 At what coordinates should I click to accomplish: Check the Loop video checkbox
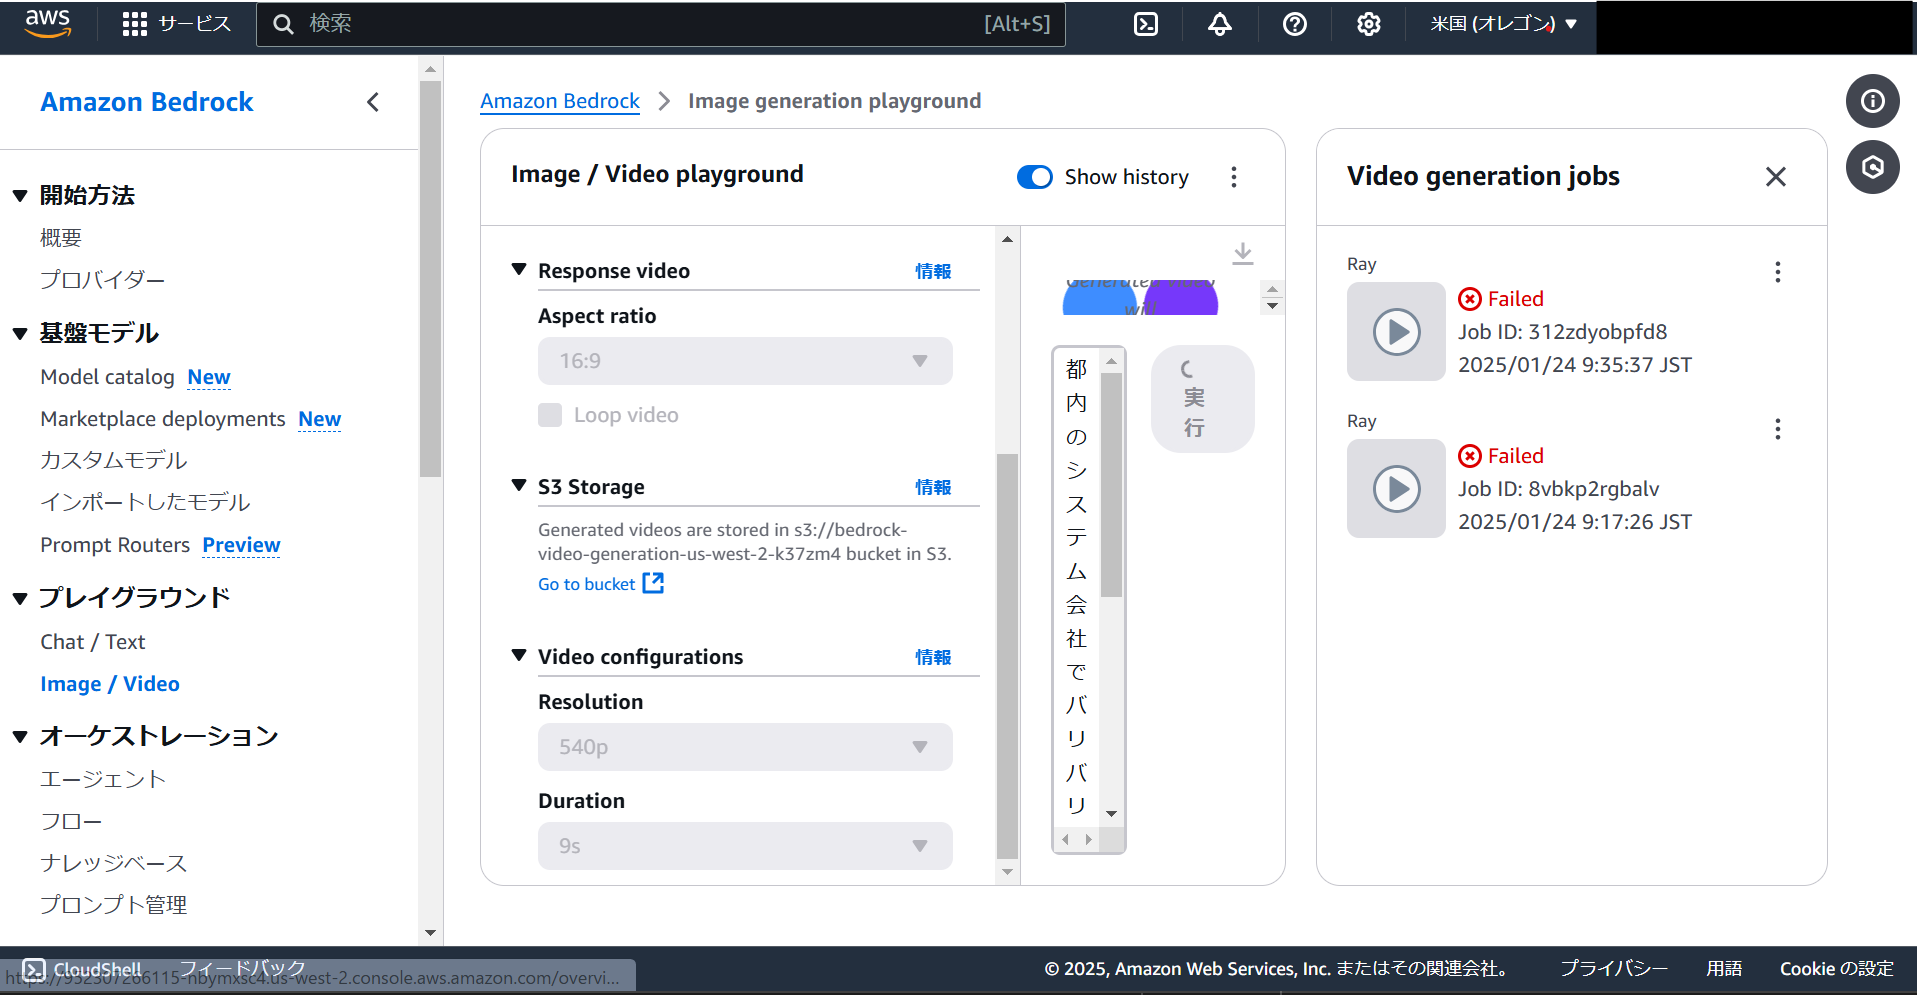click(x=550, y=415)
